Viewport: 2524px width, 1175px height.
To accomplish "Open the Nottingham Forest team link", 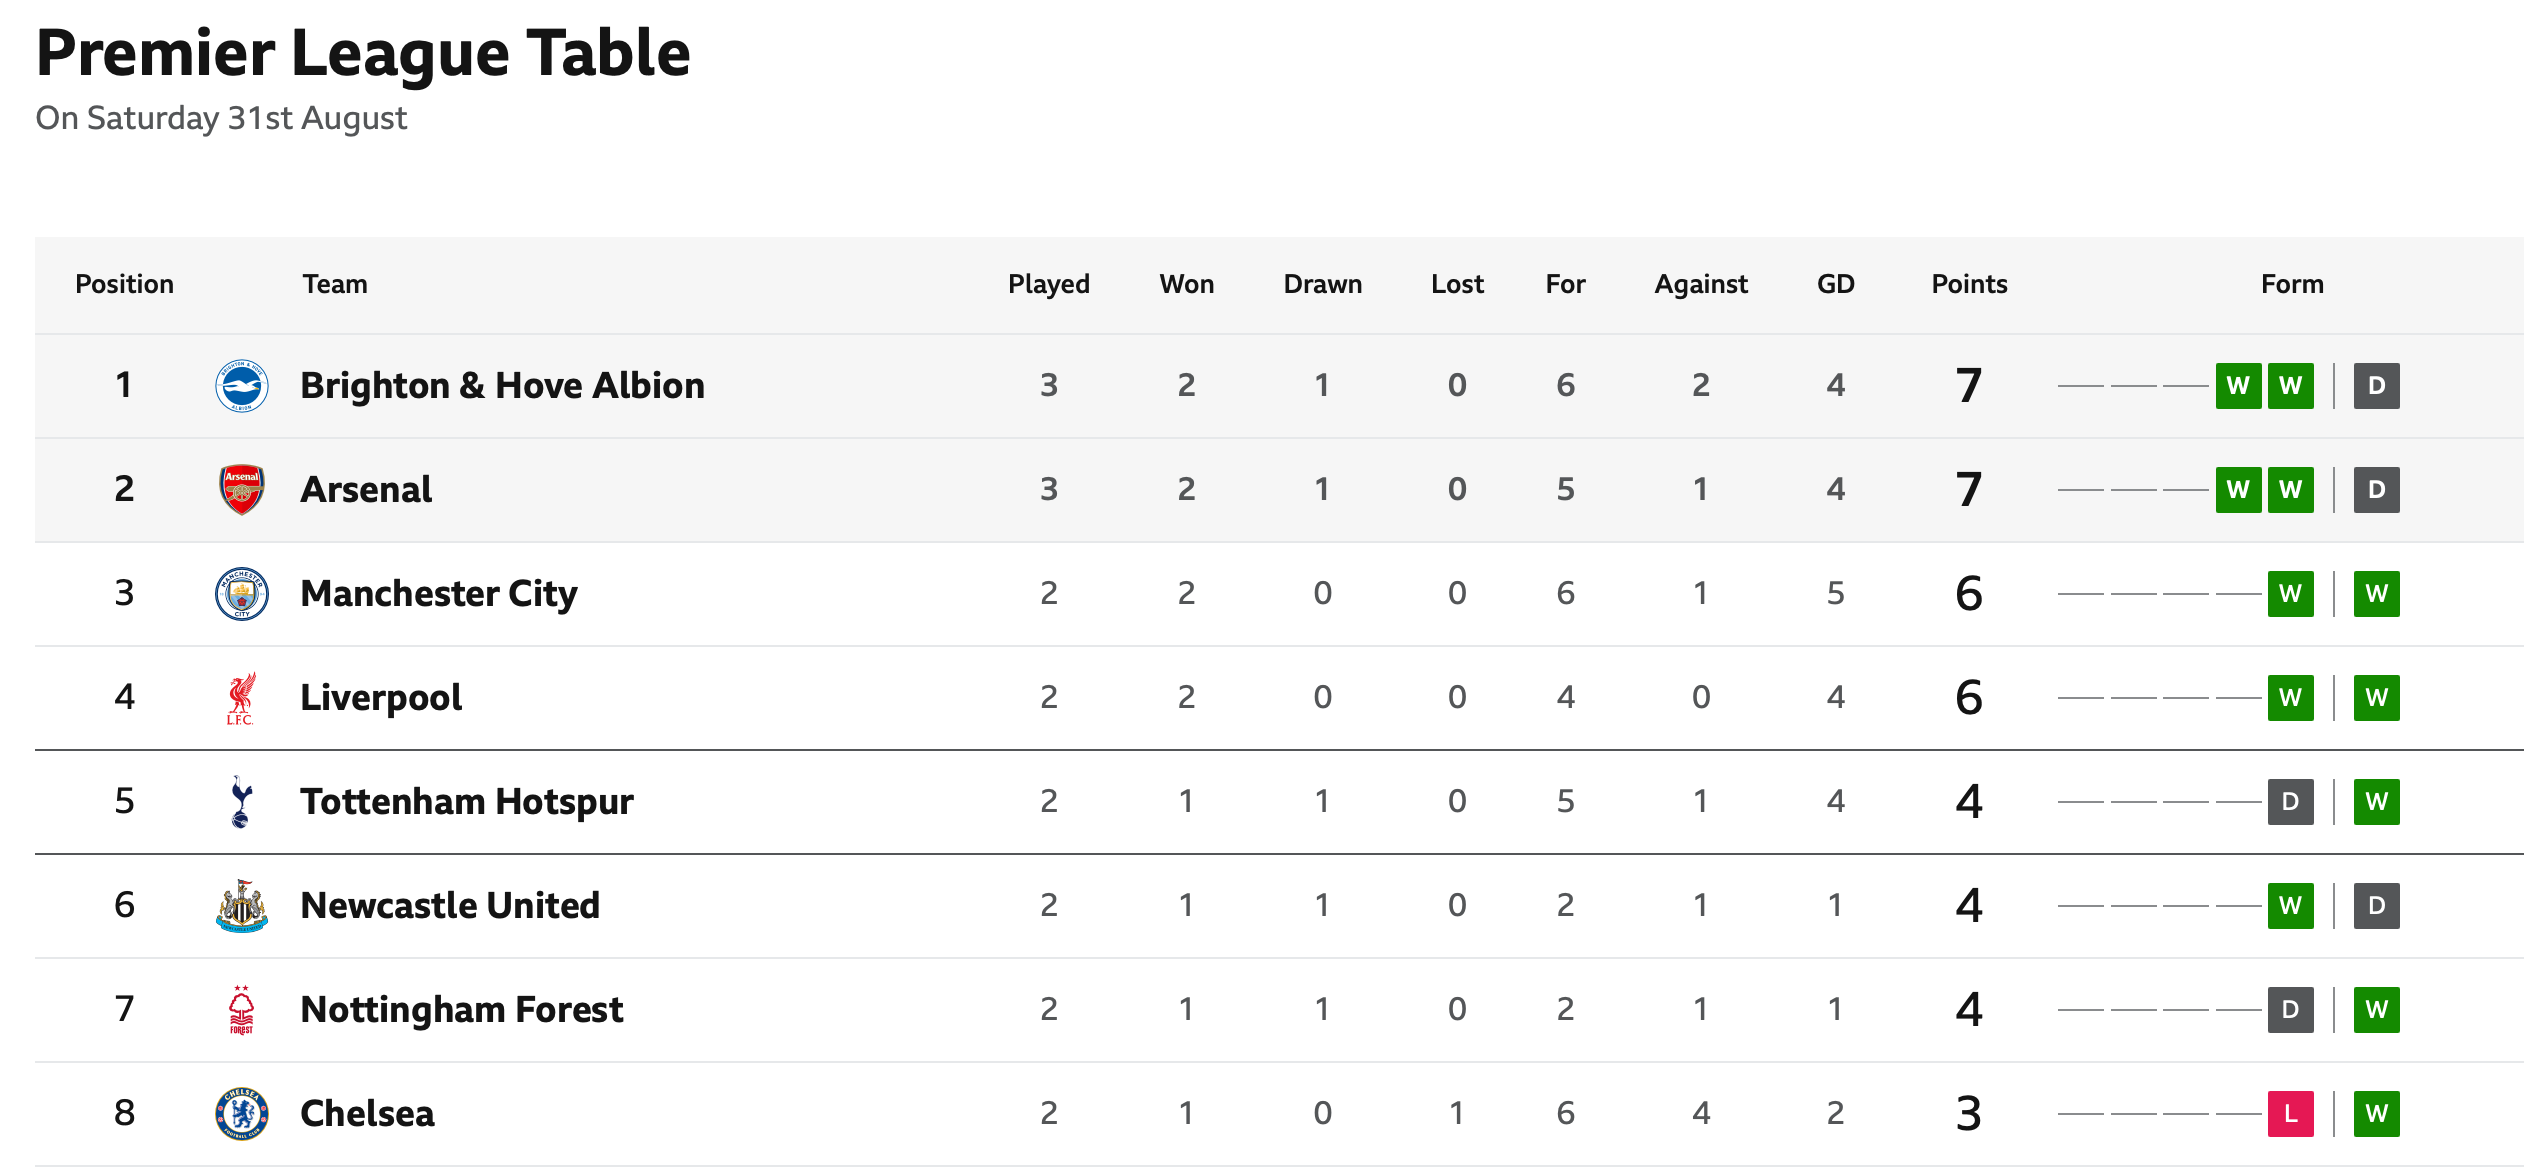I will [462, 1010].
